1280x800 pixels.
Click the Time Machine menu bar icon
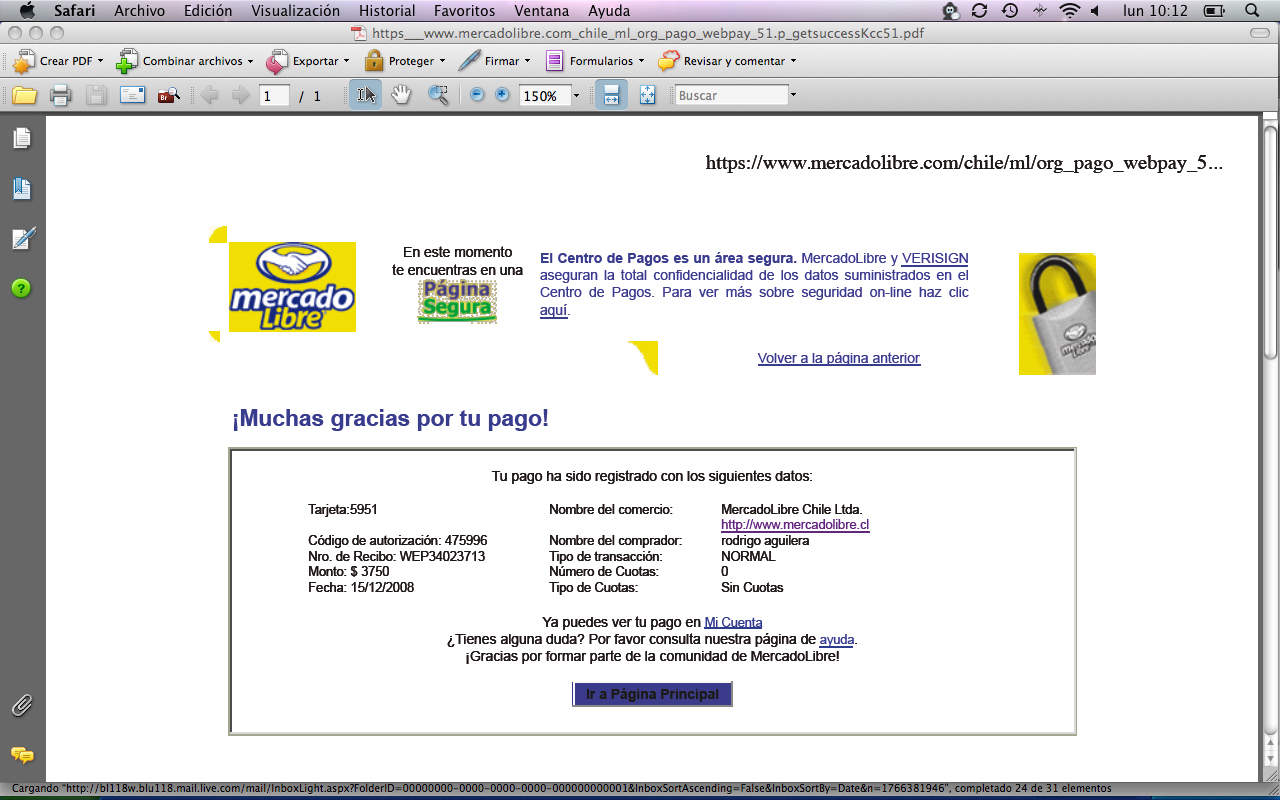[x=1011, y=11]
